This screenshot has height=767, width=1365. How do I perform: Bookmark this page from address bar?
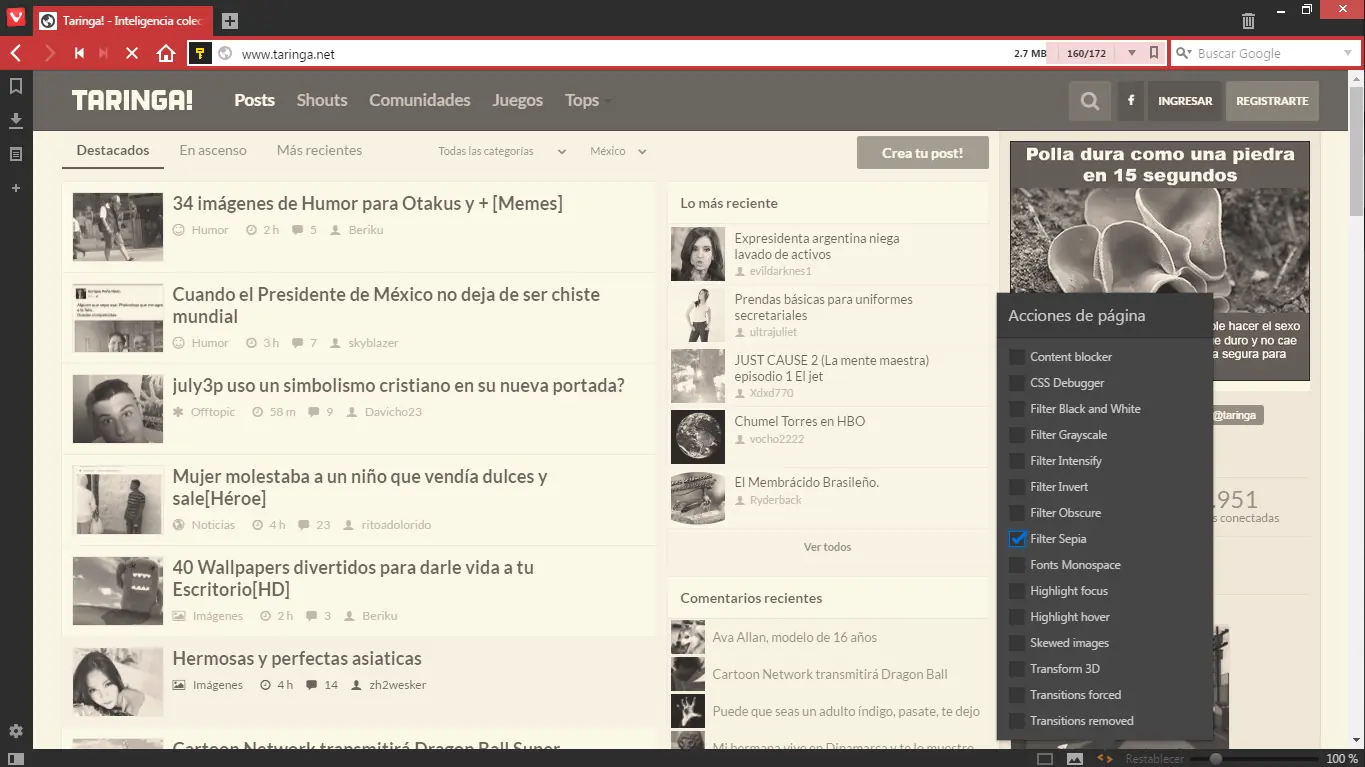tap(1154, 53)
